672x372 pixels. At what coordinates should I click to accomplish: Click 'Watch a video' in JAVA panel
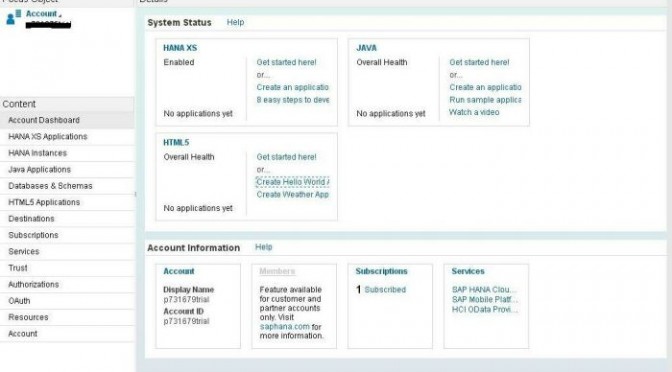click(x=474, y=112)
